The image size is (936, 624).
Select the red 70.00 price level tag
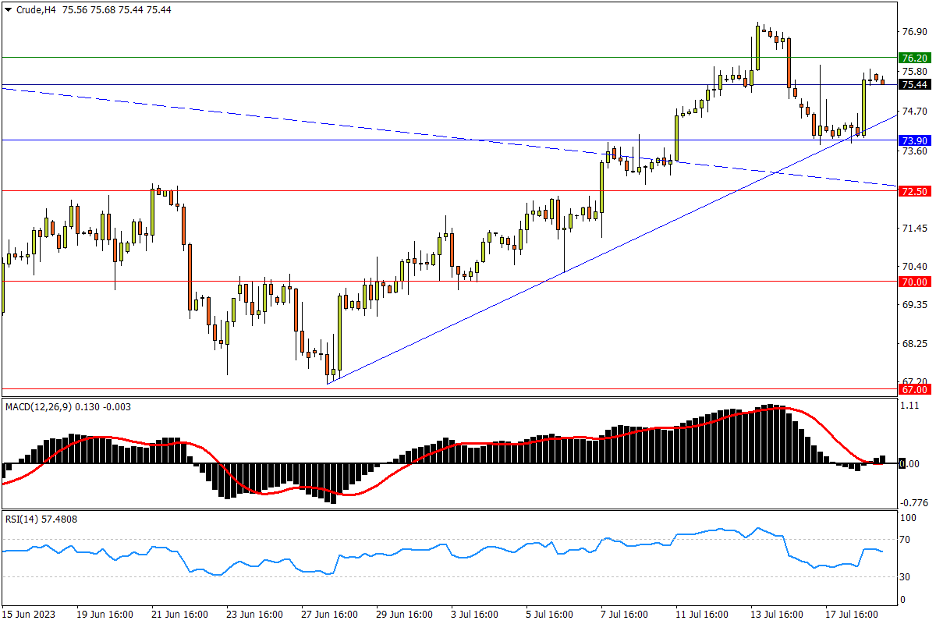click(915, 283)
